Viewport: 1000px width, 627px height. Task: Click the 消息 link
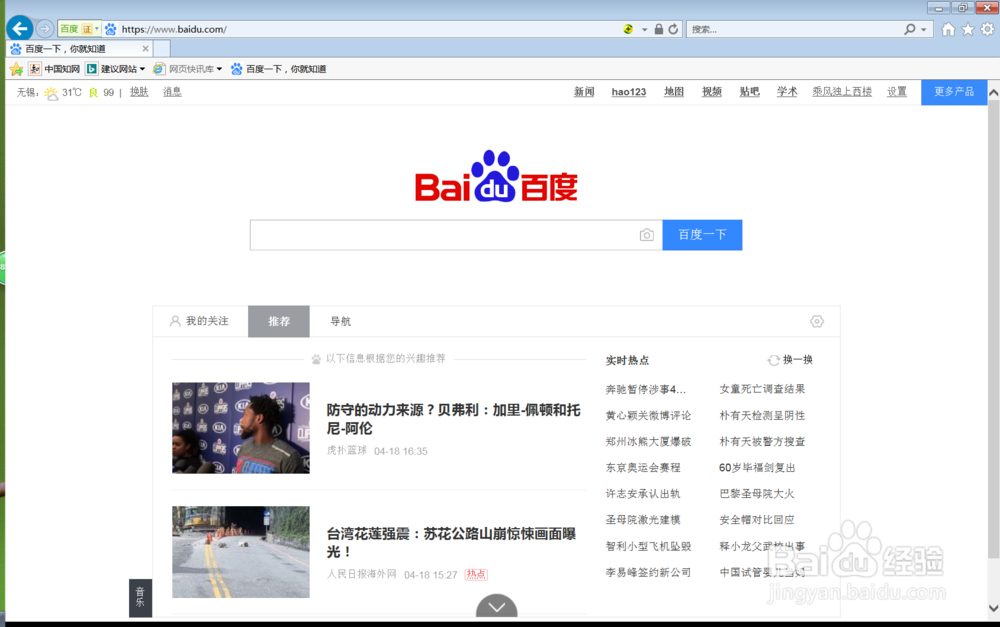click(x=172, y=92)
